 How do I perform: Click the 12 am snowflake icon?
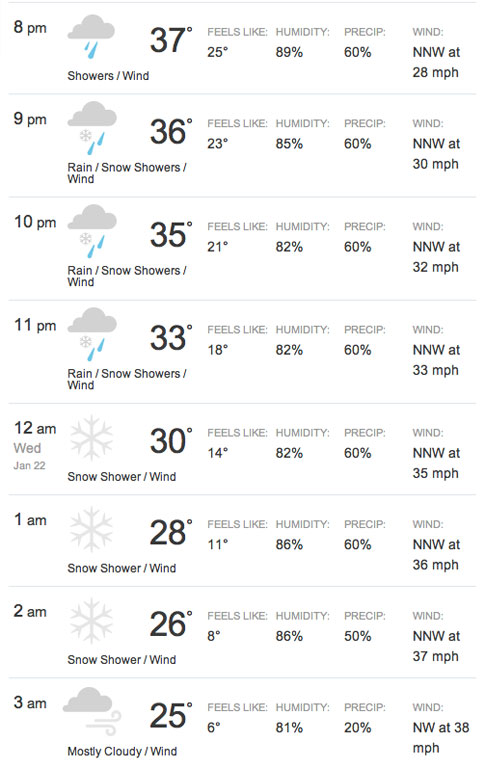pyautogui.click(x=92, y=438)
